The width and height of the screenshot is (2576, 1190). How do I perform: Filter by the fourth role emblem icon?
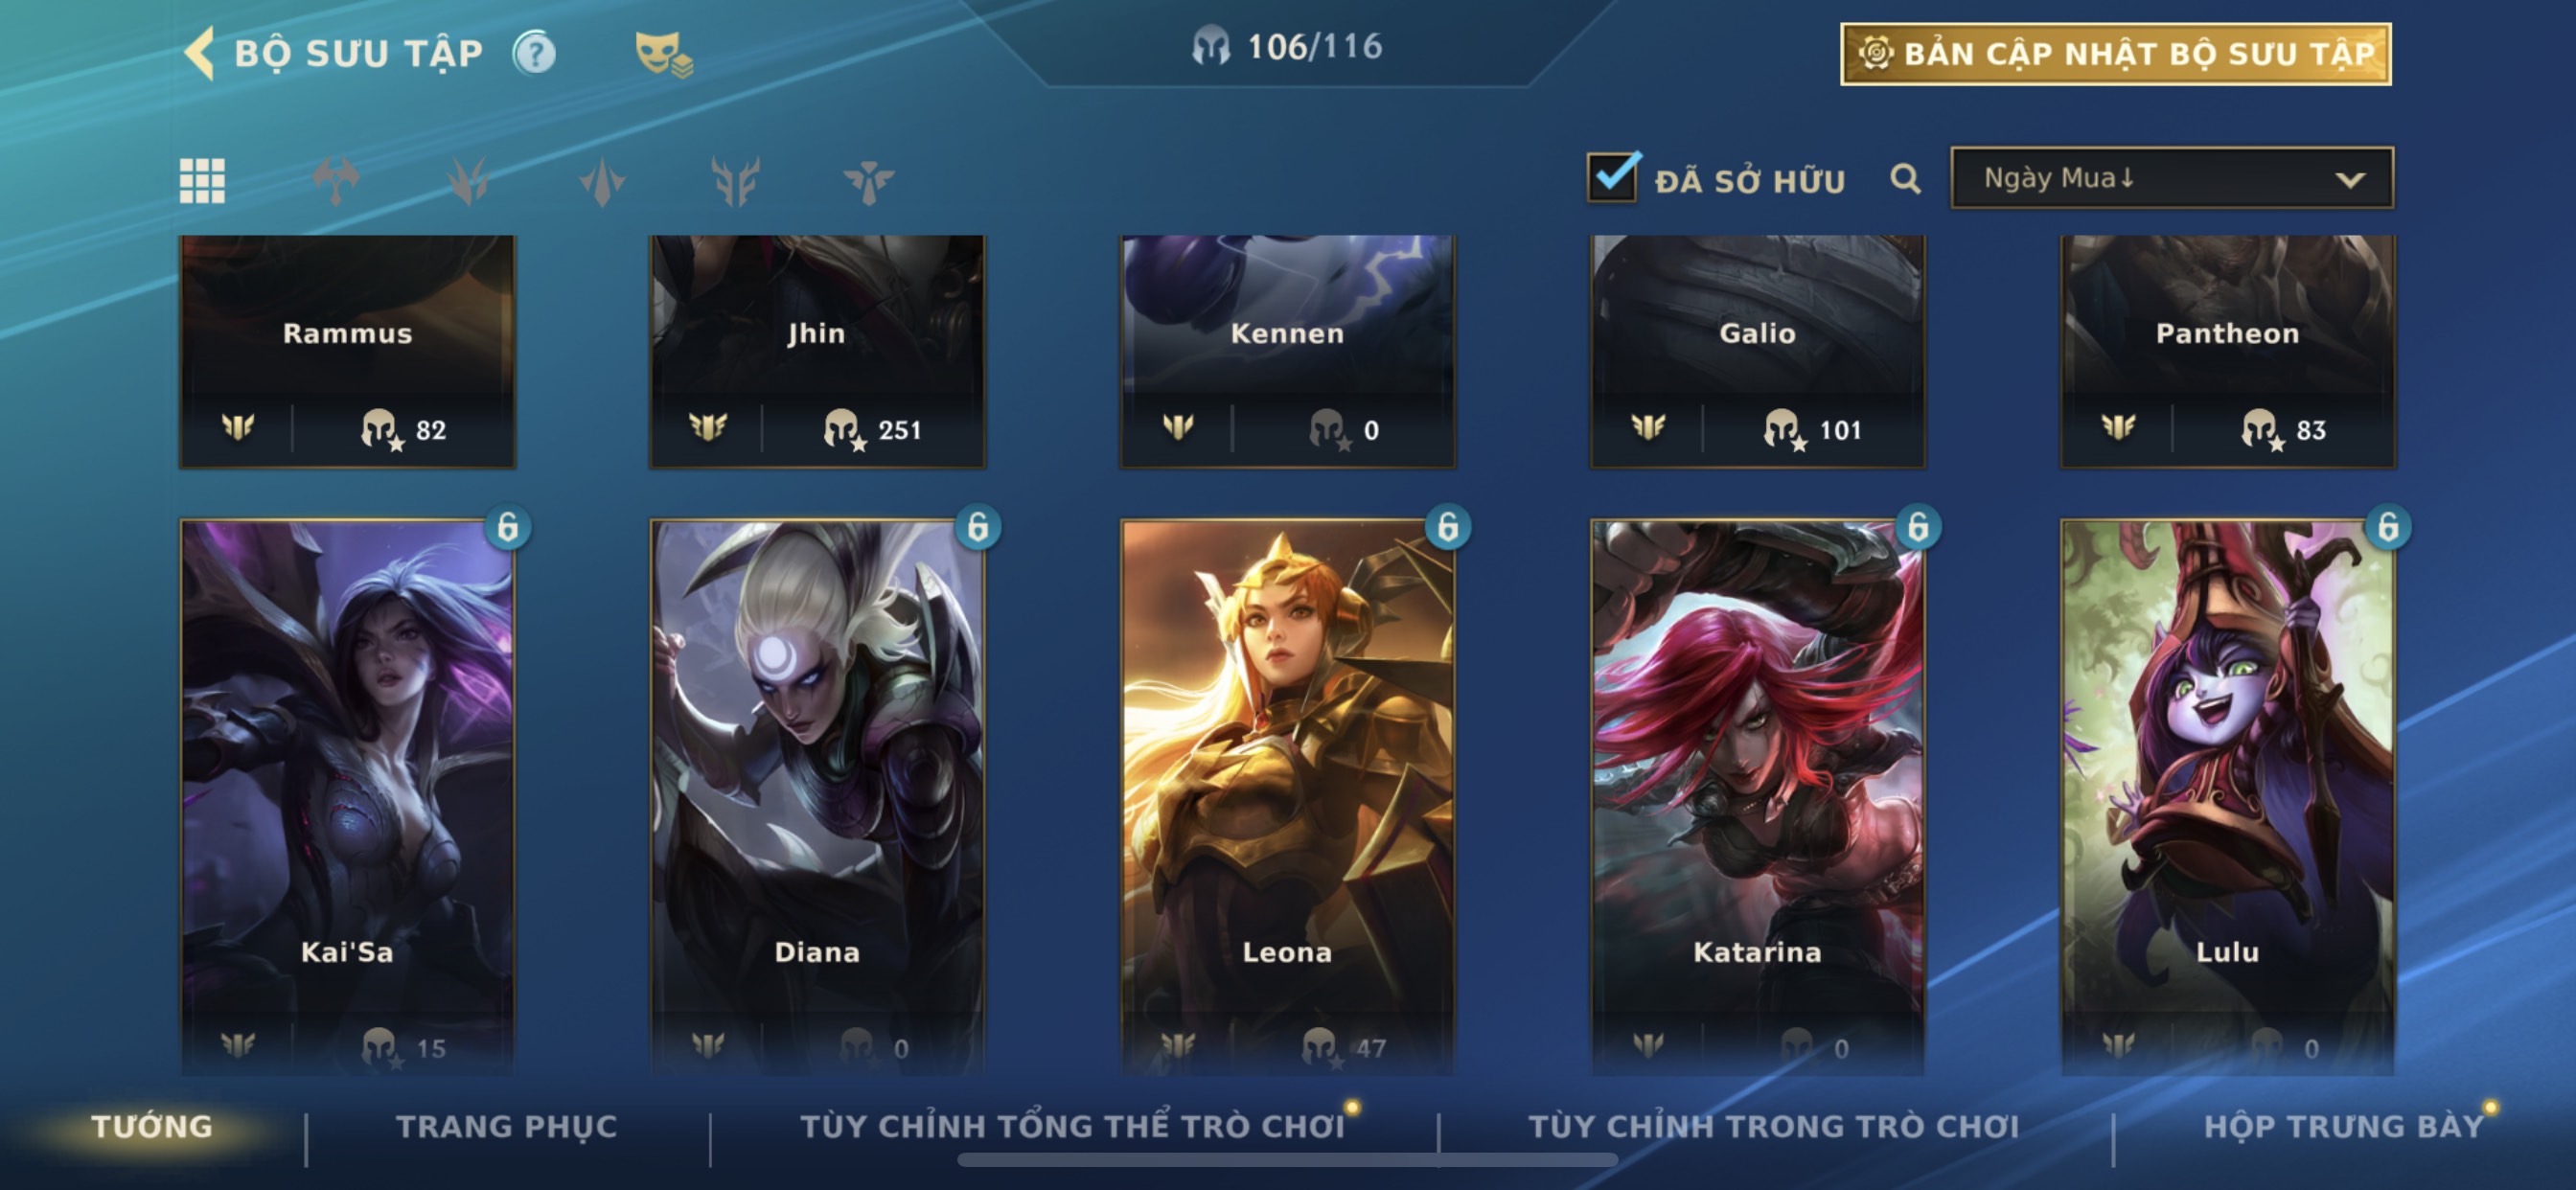(x=736, y=181)
